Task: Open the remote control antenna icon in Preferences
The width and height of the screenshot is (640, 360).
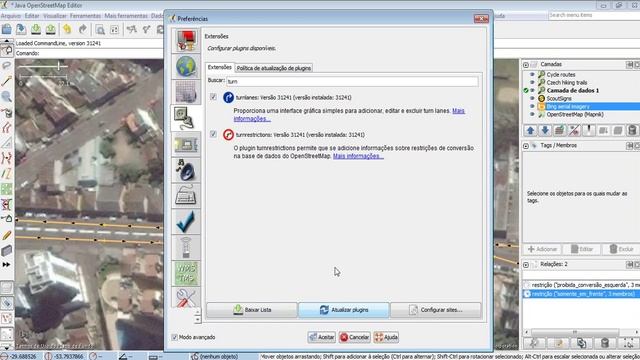Action: (186, 247)
